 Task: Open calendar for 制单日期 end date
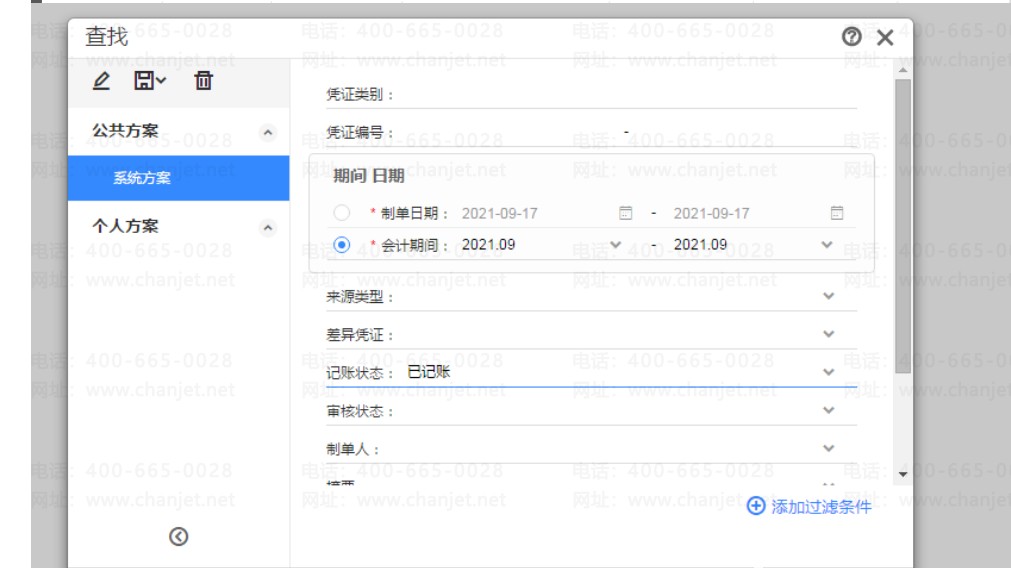tap(836, 213)
